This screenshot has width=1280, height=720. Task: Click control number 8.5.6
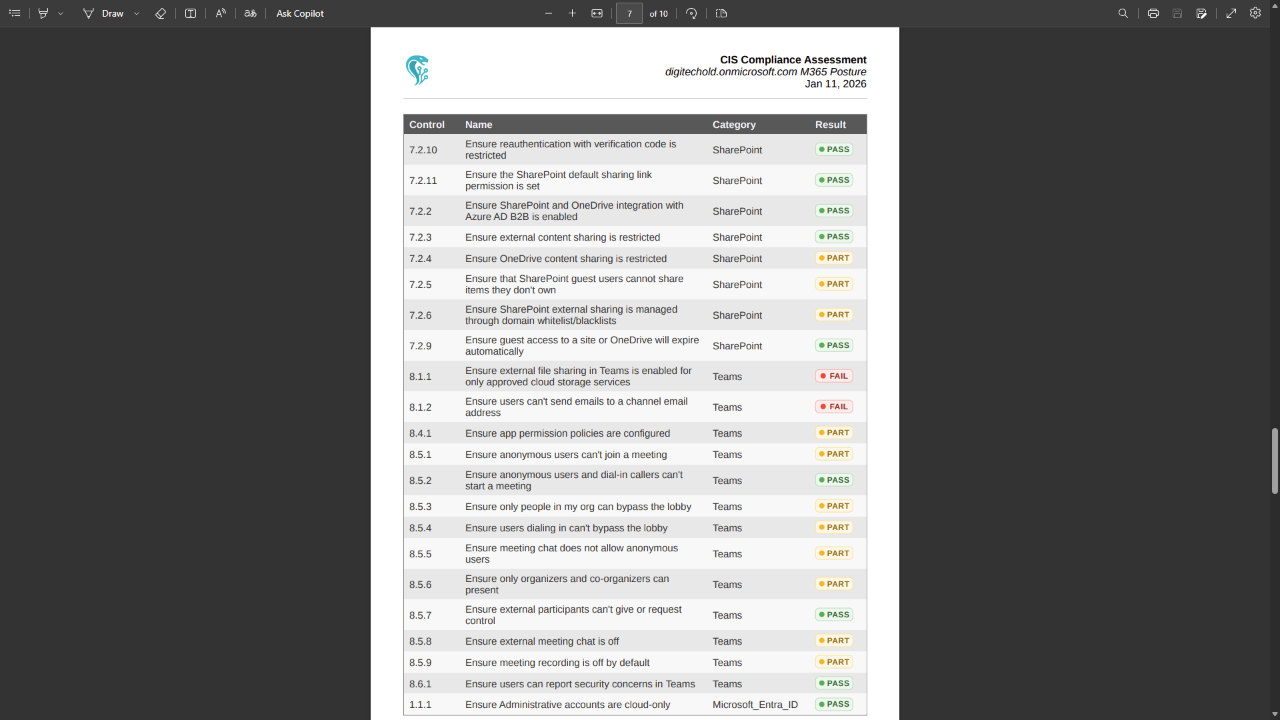coord(420,585)
